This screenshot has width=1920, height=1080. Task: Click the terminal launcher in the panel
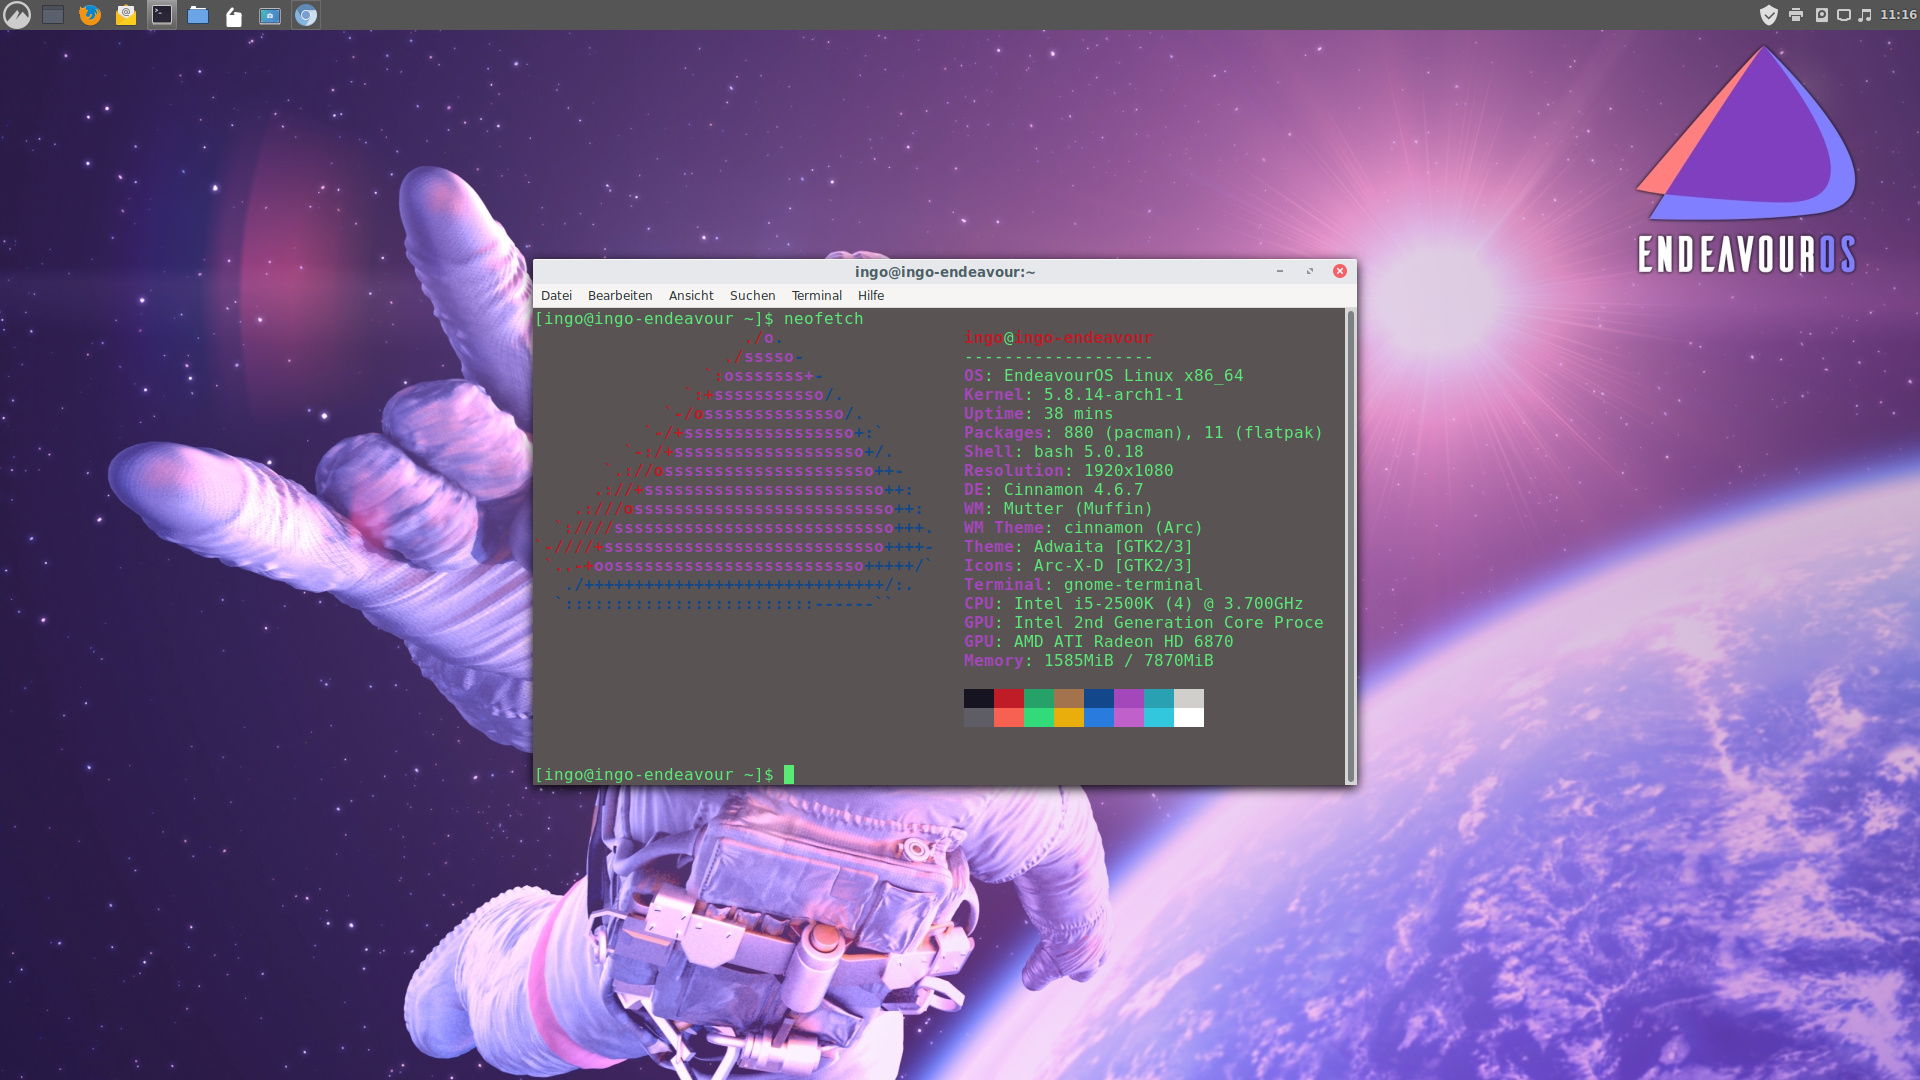[x=162, y=15]
